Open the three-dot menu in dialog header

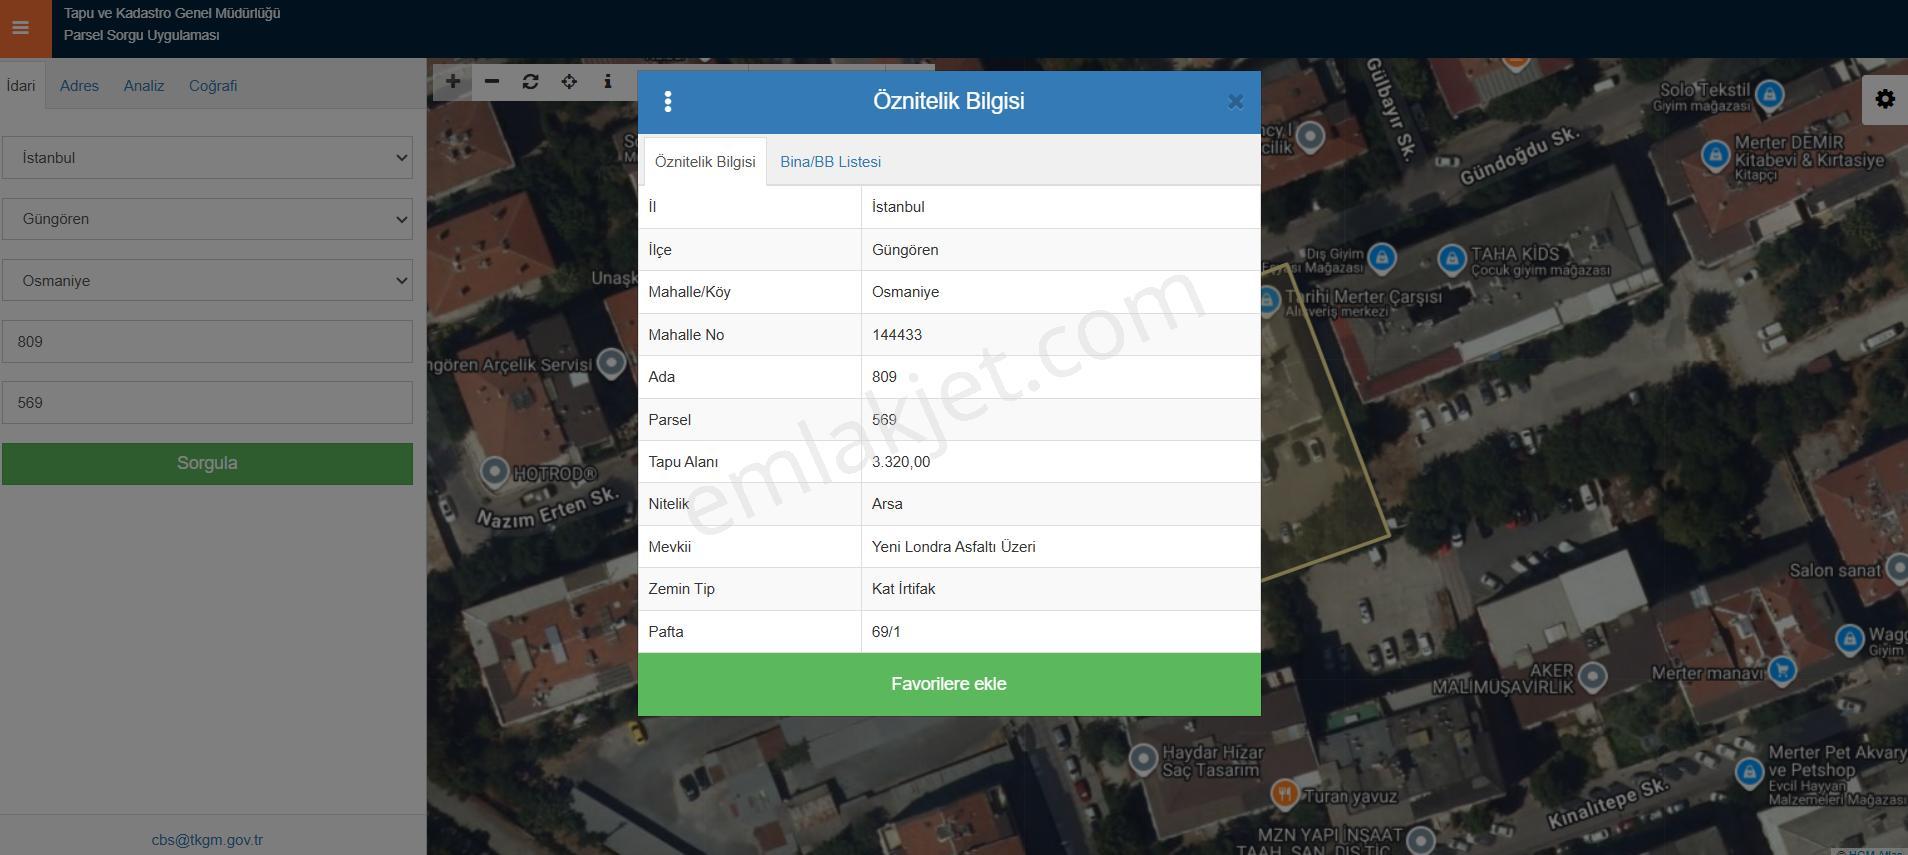(x=668, y=101)
